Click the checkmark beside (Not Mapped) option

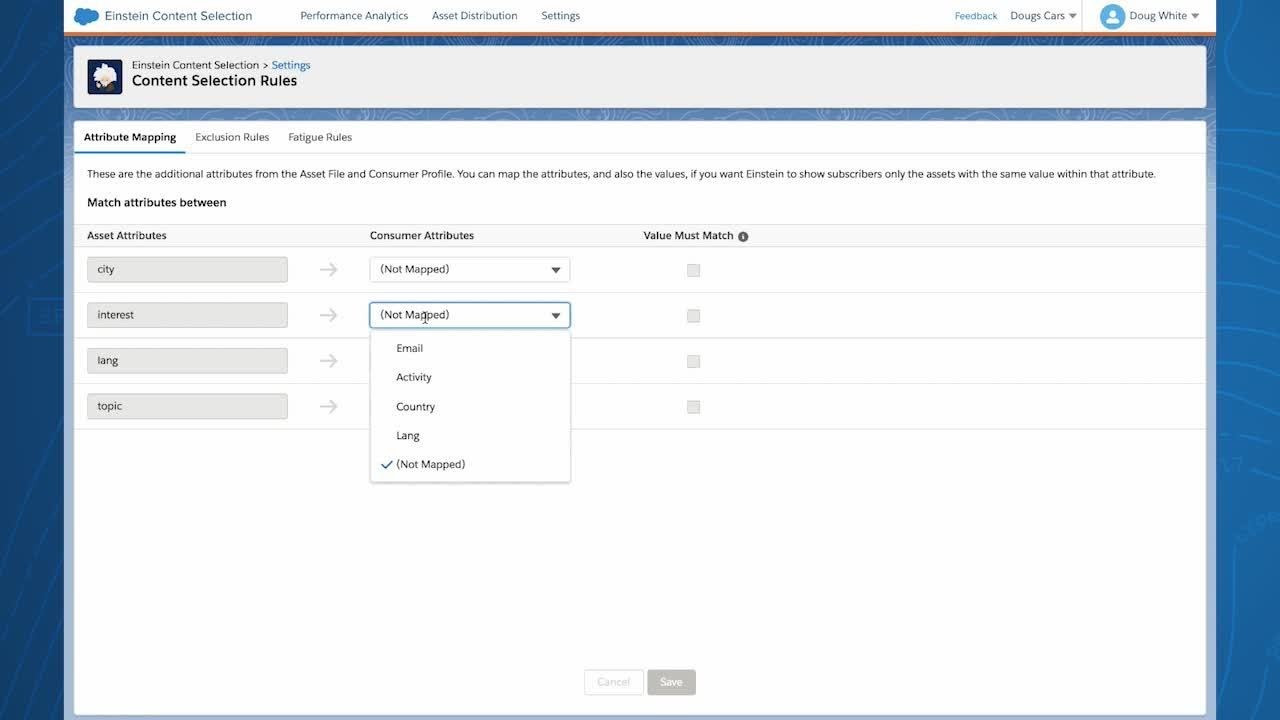point(386,465)
